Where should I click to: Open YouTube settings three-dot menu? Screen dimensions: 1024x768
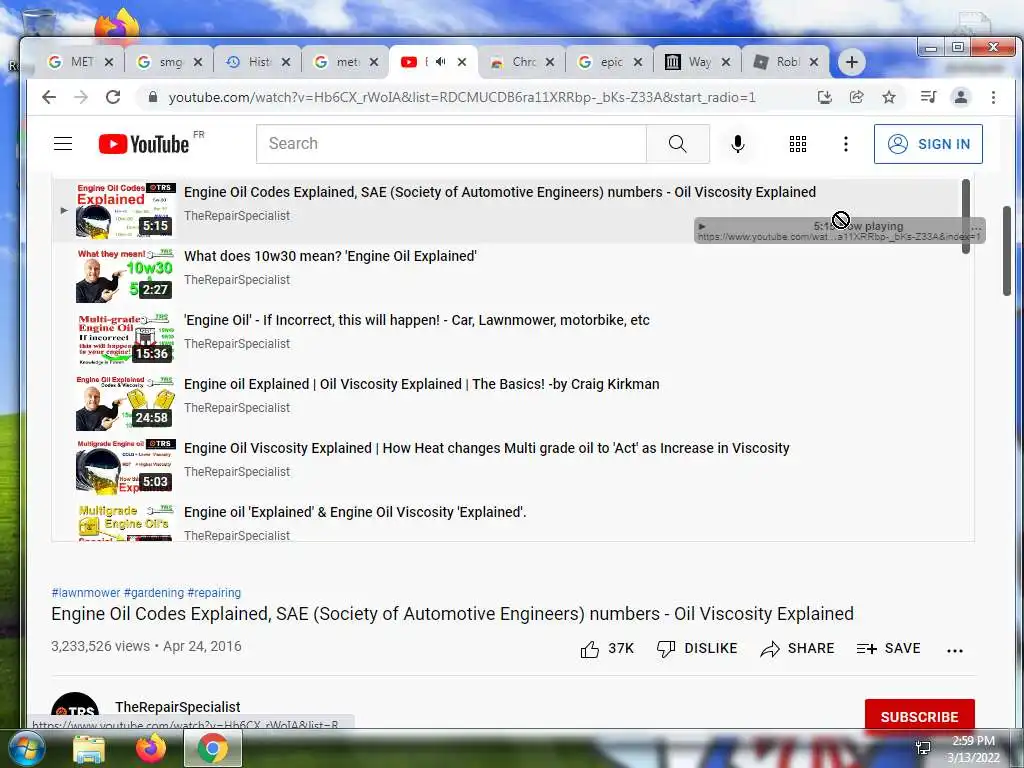coord(846,144)
